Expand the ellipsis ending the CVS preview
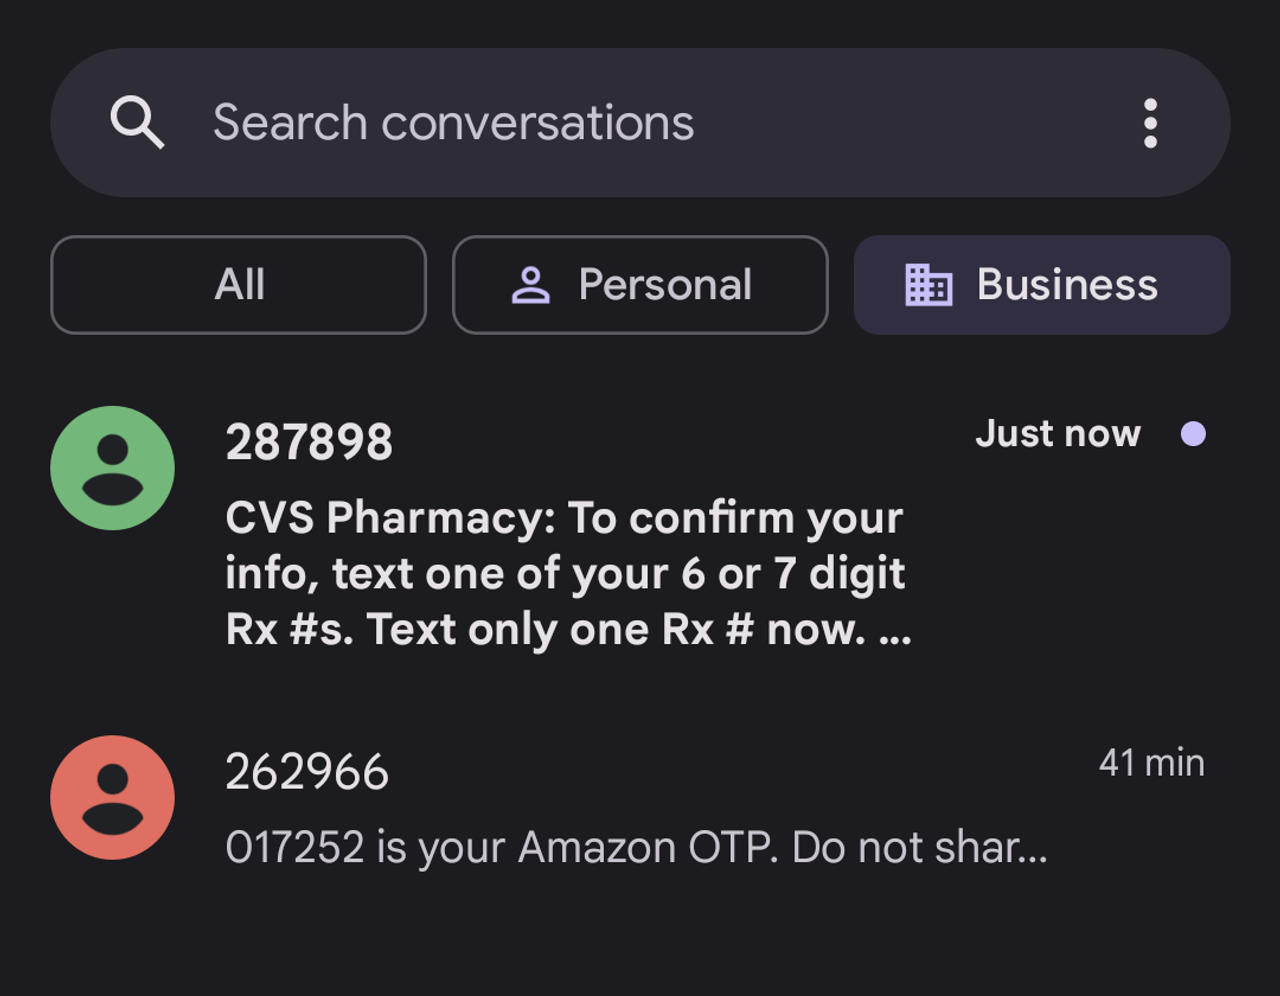The width and height of the screenshot is (1280, 996). pos(895,632)
